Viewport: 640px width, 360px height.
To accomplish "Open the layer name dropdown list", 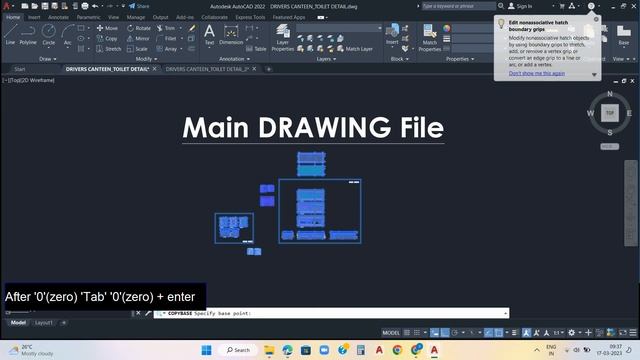I will [x=339, y=28].
